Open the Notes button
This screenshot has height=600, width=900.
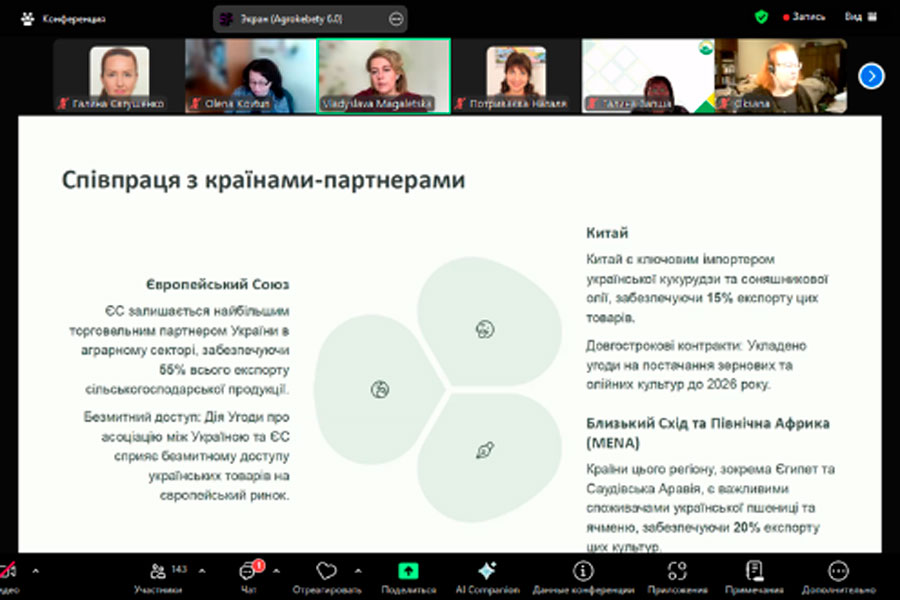pyautogui.click(x=754, y=578)
